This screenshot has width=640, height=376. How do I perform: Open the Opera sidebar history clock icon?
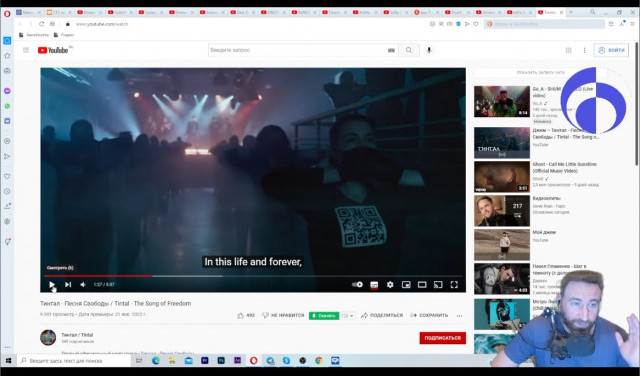click(x=7, y=191)
